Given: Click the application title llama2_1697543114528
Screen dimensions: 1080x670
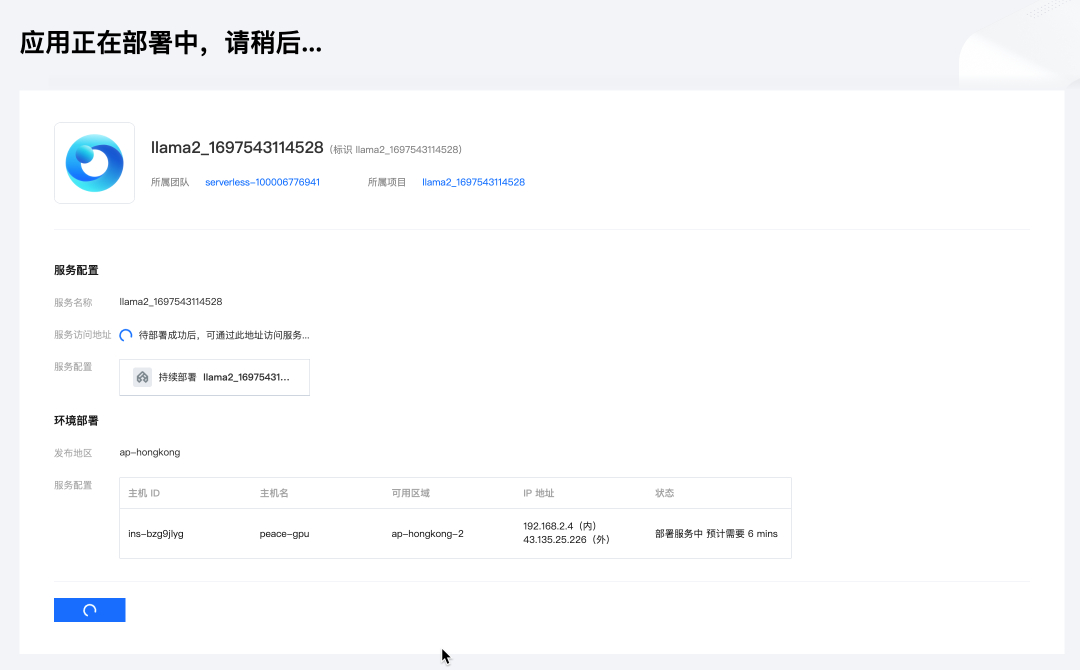Looking at the screenshot, I should click(x=237, y=147).
